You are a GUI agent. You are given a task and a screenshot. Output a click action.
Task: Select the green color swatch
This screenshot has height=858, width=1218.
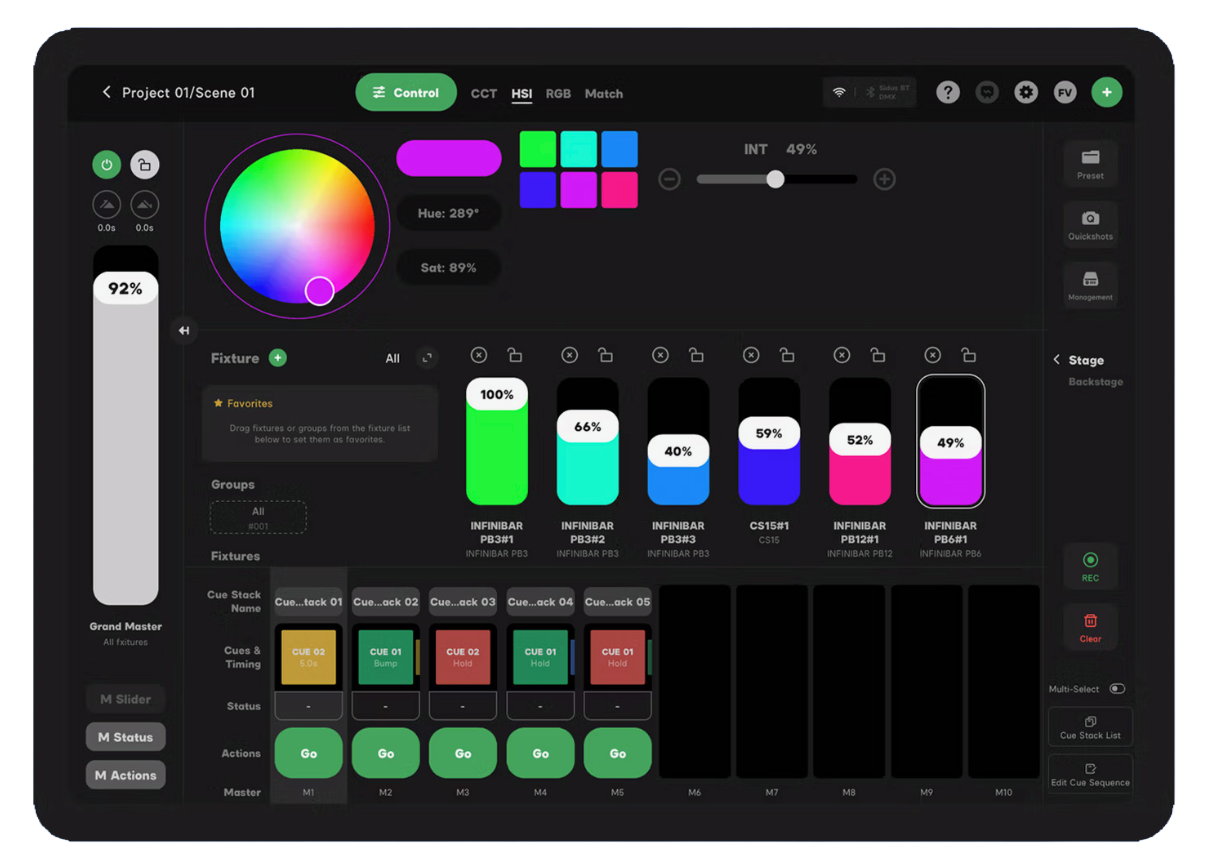tap(538, 149)
